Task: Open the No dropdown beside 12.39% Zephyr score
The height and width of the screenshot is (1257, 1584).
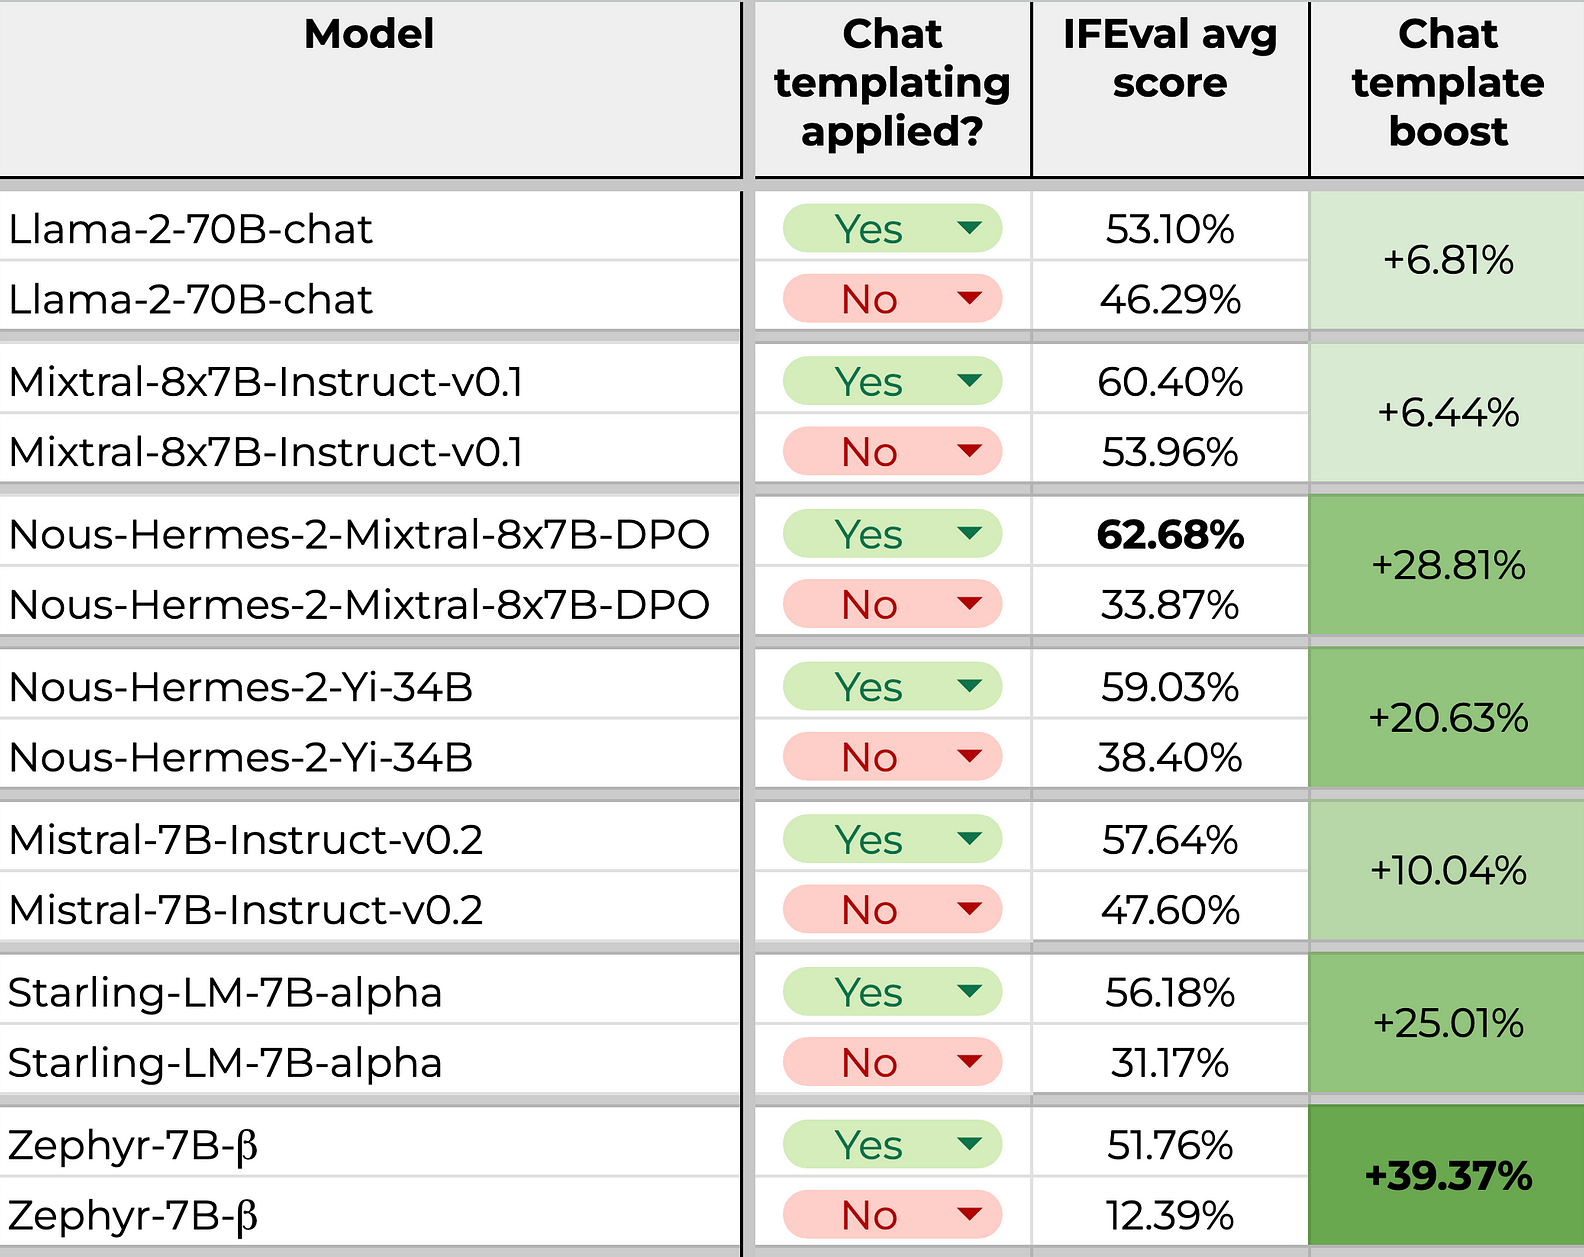Action: coord(892,1215)
